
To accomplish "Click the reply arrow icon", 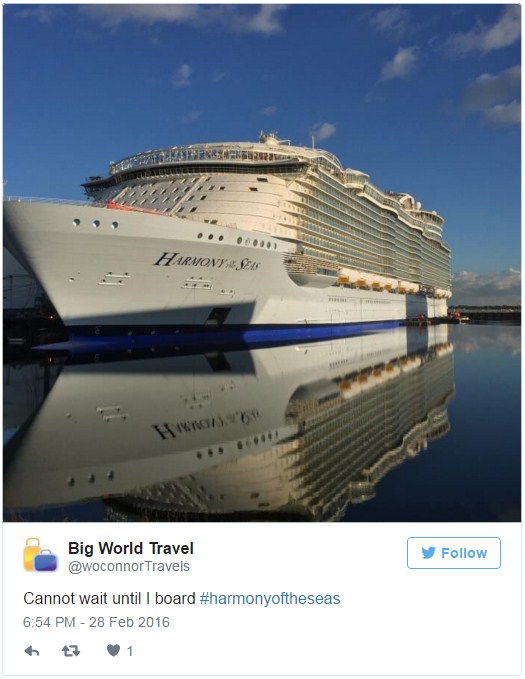I will pos(32,651).
